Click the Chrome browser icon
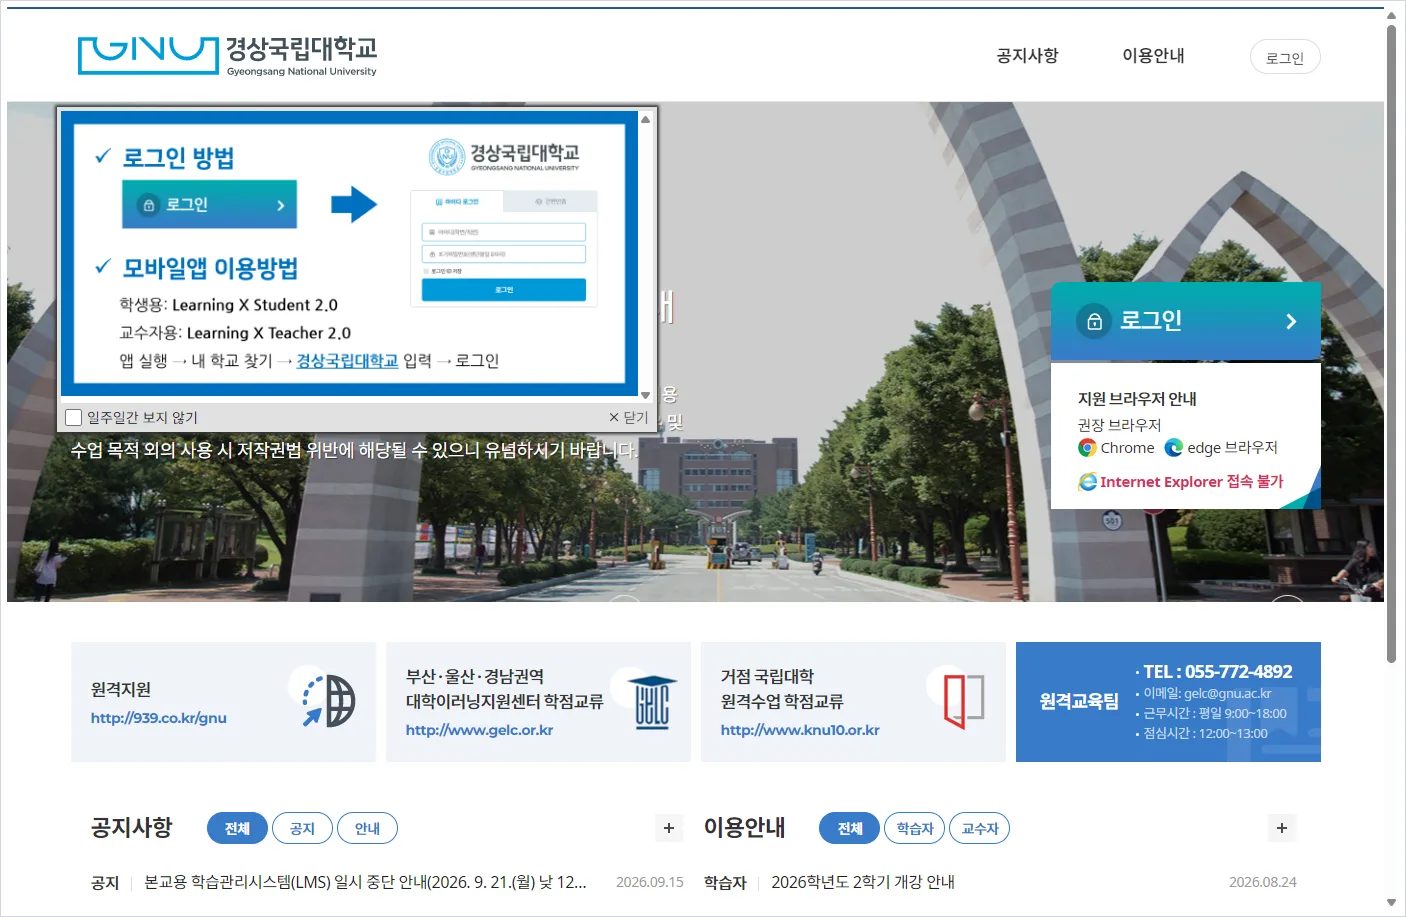This screenshot has height=917, width=1406. coord(1087,448)
